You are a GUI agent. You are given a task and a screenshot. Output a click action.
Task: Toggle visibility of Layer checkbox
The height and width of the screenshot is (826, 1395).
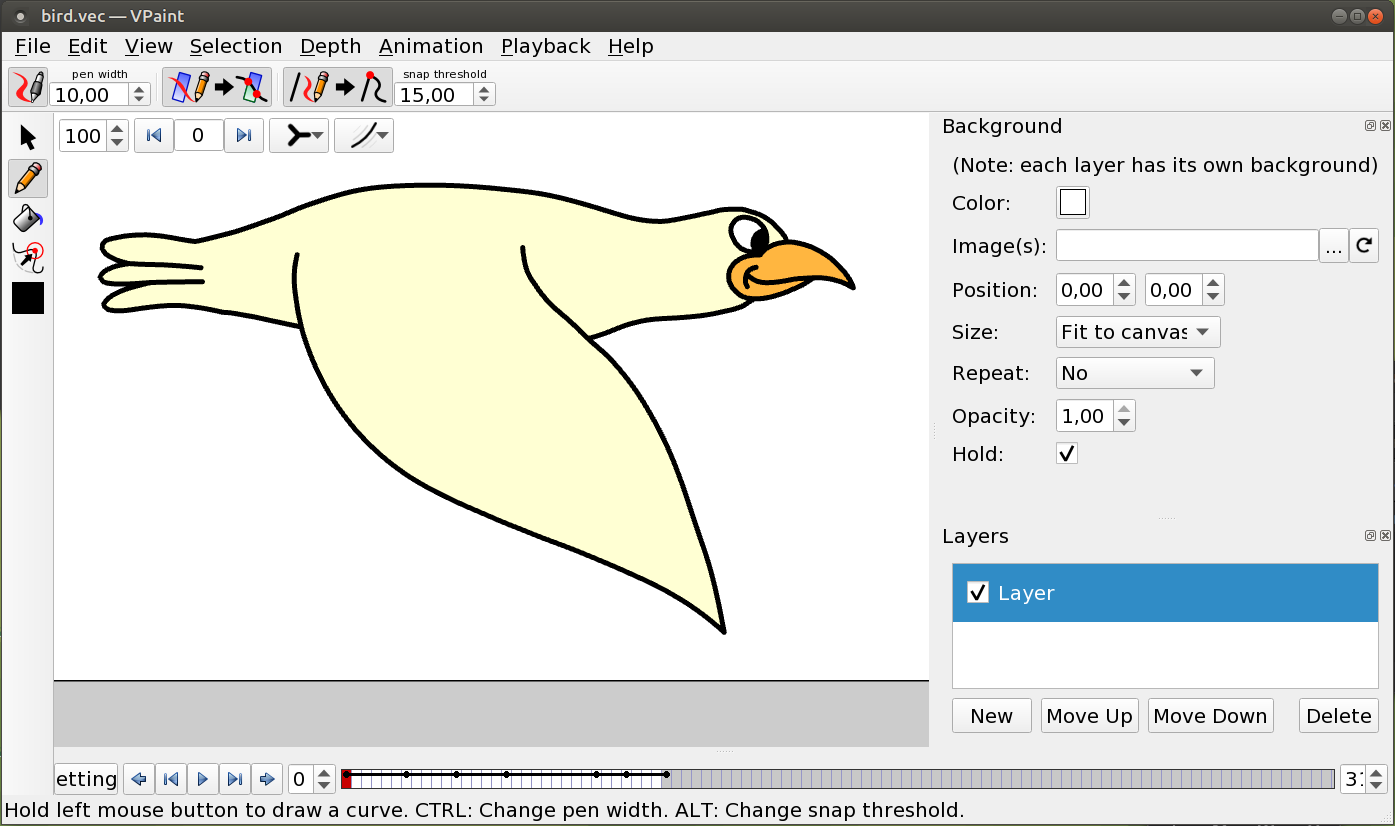[x=978, y=593]
